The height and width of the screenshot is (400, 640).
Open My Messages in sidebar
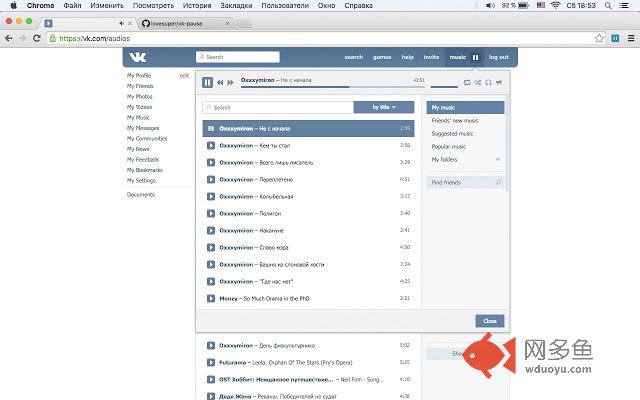(143, 128)
